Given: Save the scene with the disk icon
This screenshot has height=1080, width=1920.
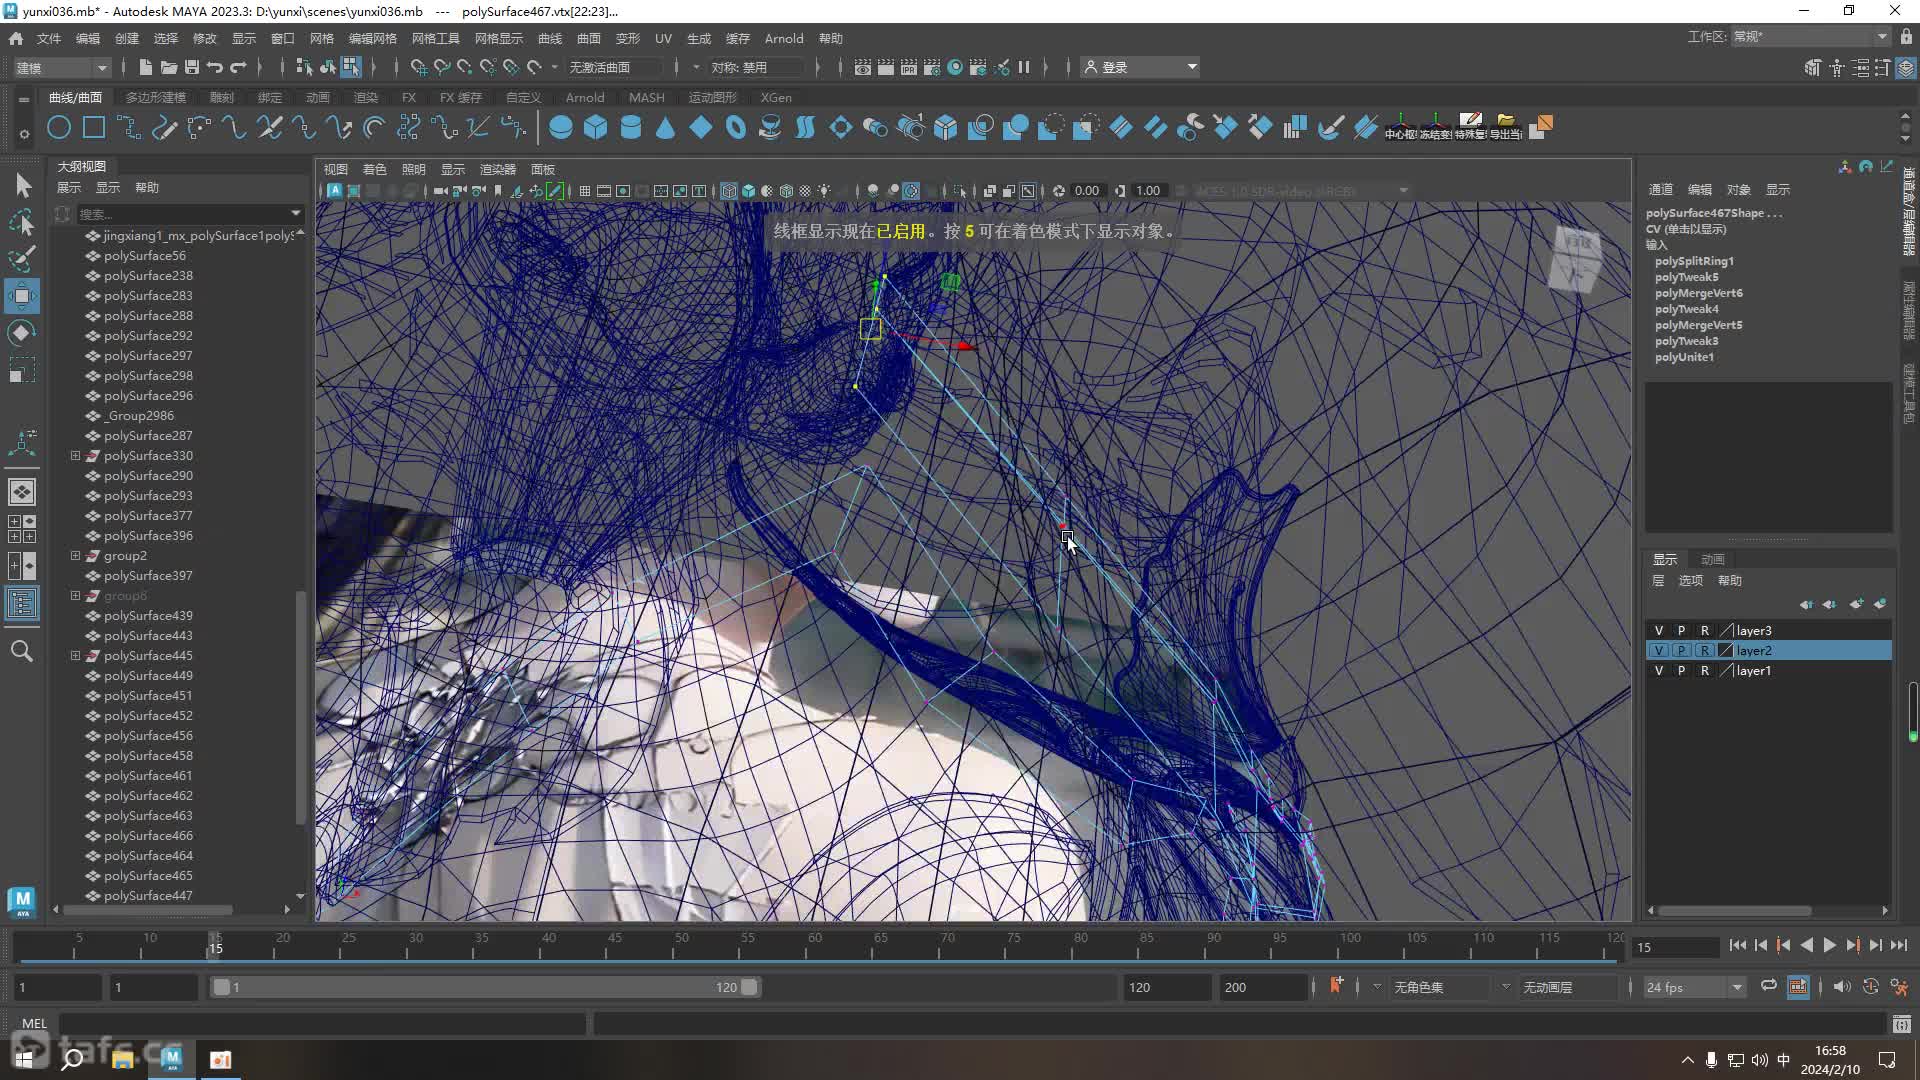Looking at the screenshot, I should pyautogui.click(x=192, y=67).
